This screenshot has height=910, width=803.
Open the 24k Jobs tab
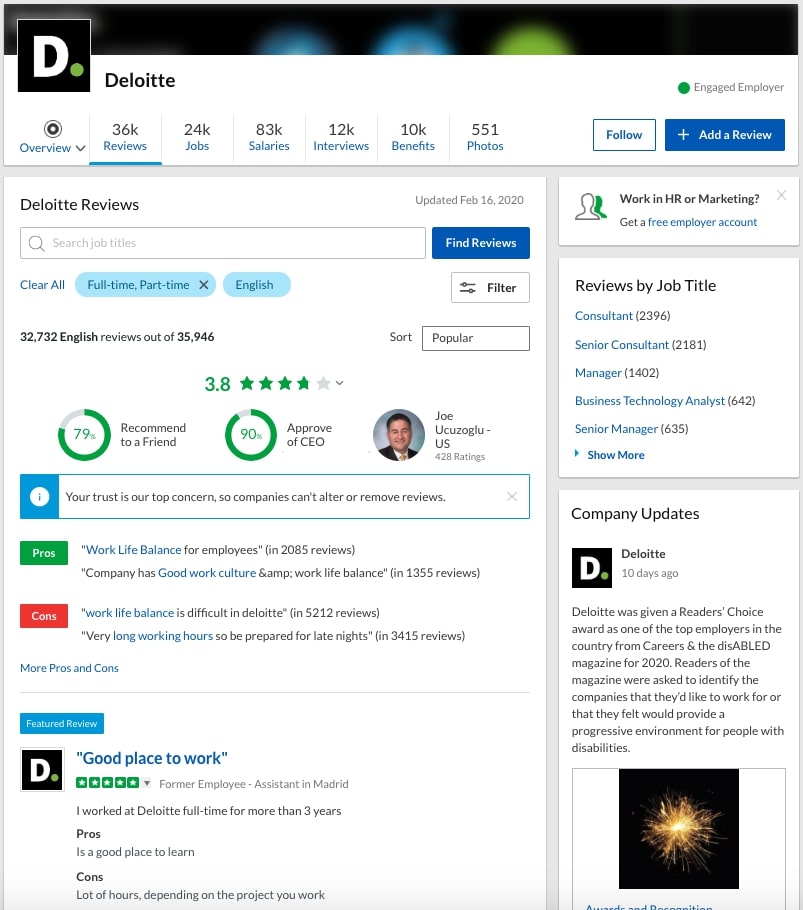pyautogui.click(x=197, y=138)
